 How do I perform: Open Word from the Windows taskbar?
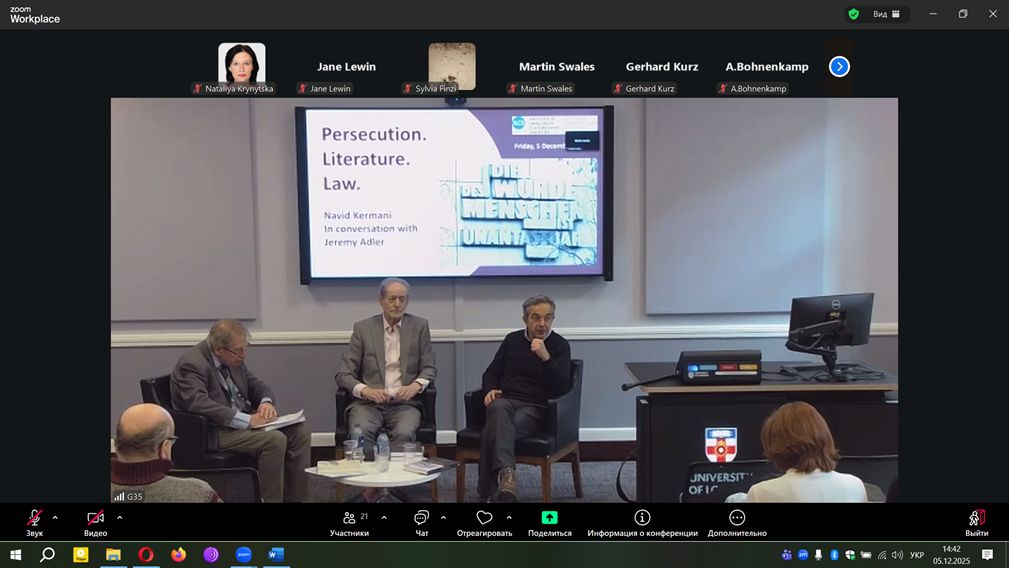[x=276, y=555]
